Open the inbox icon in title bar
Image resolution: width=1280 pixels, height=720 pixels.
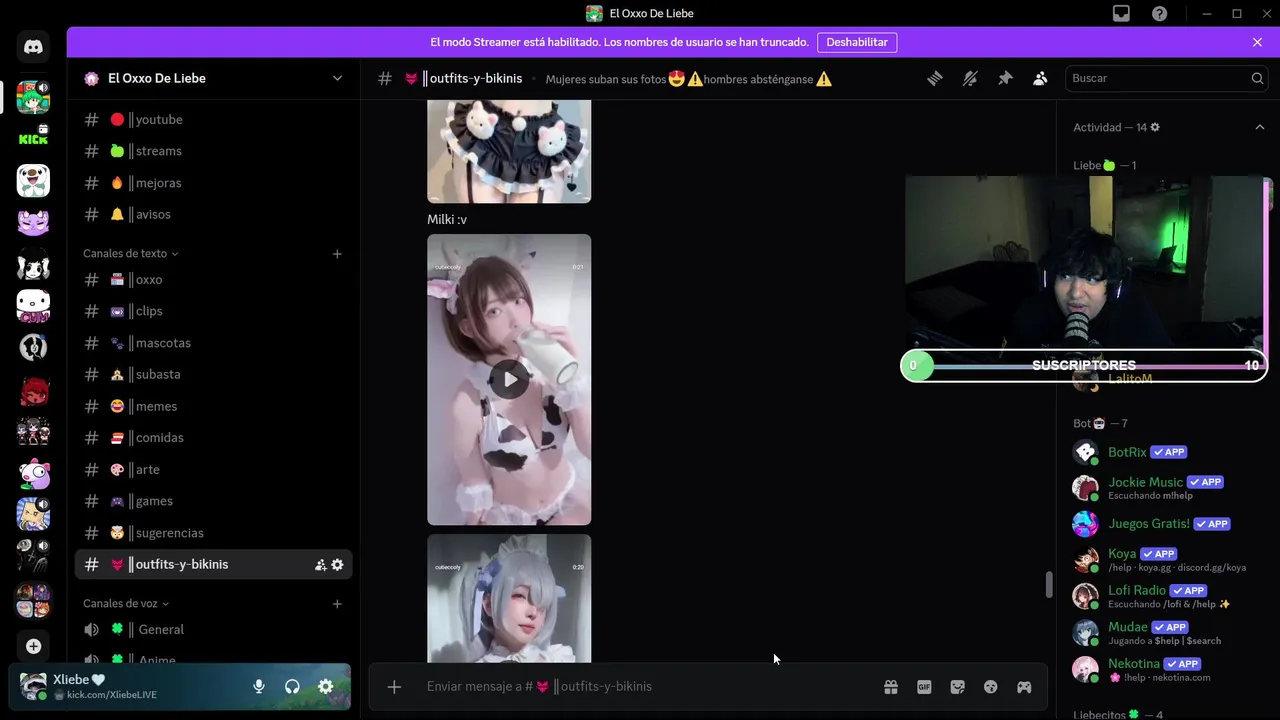[1121, 13]
